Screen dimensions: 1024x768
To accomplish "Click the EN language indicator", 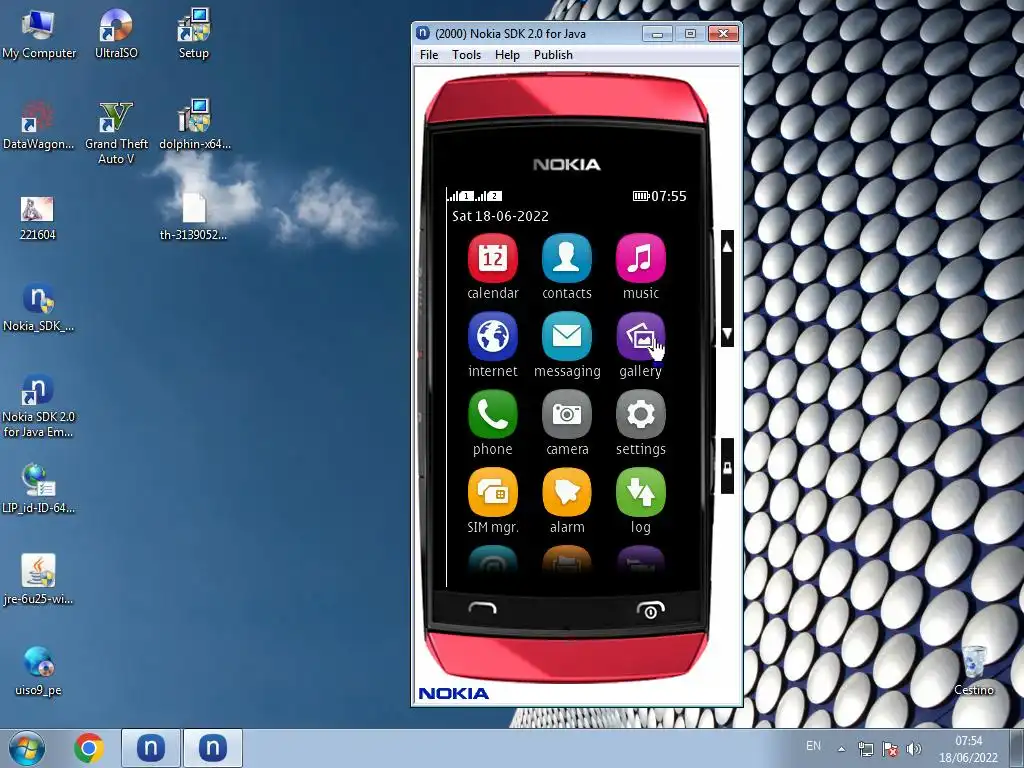I will point(813,746).
